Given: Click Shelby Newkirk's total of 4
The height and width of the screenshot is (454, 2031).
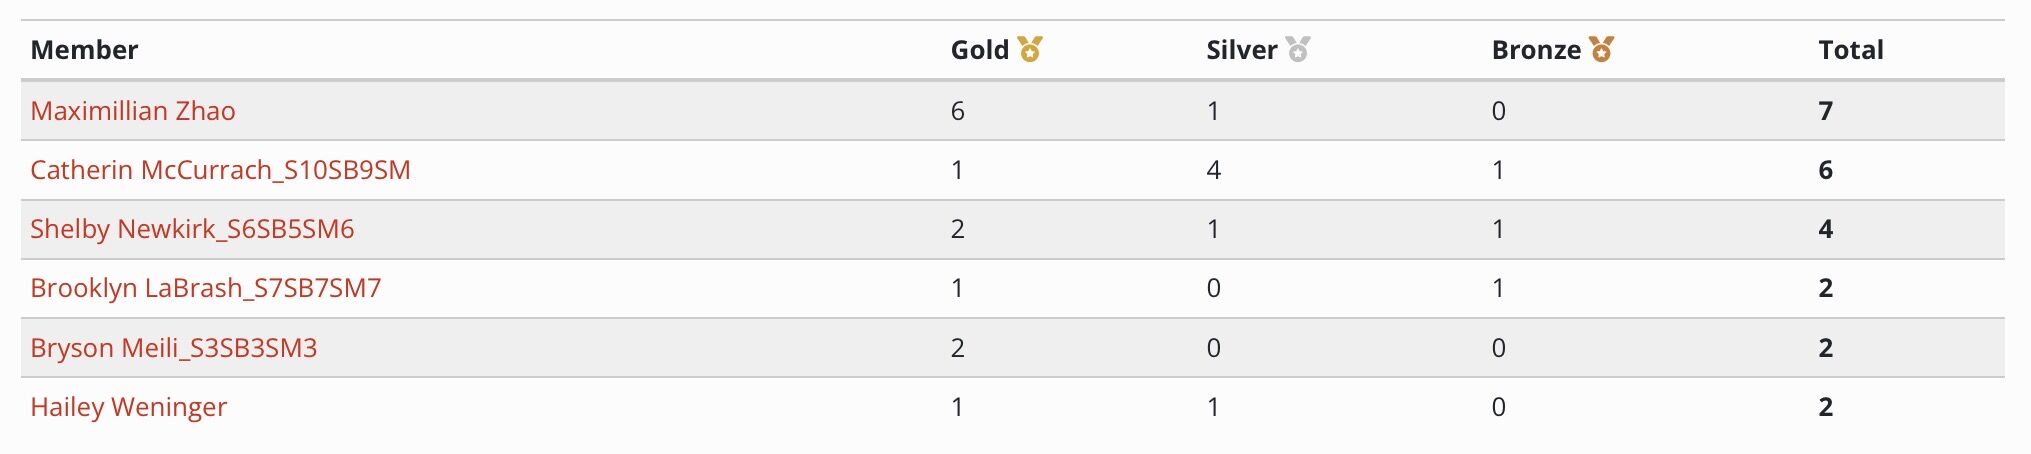Looking at the screenshot, I should point(1825,229).
